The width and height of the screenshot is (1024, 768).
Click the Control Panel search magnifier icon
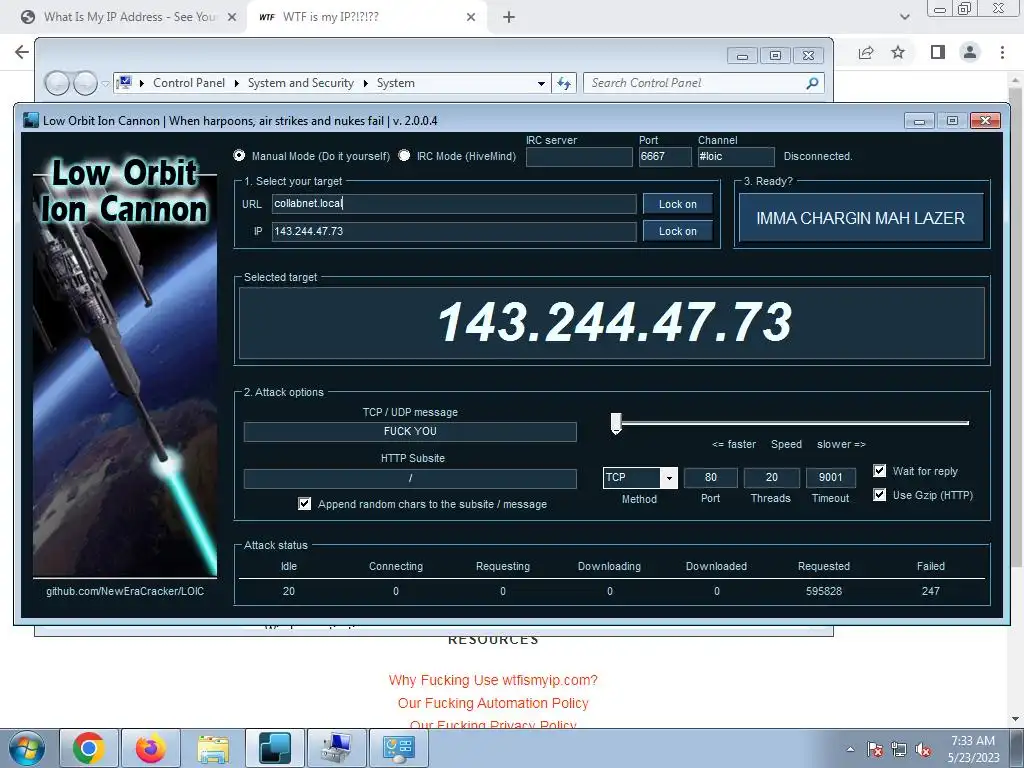tap(812, 83)
